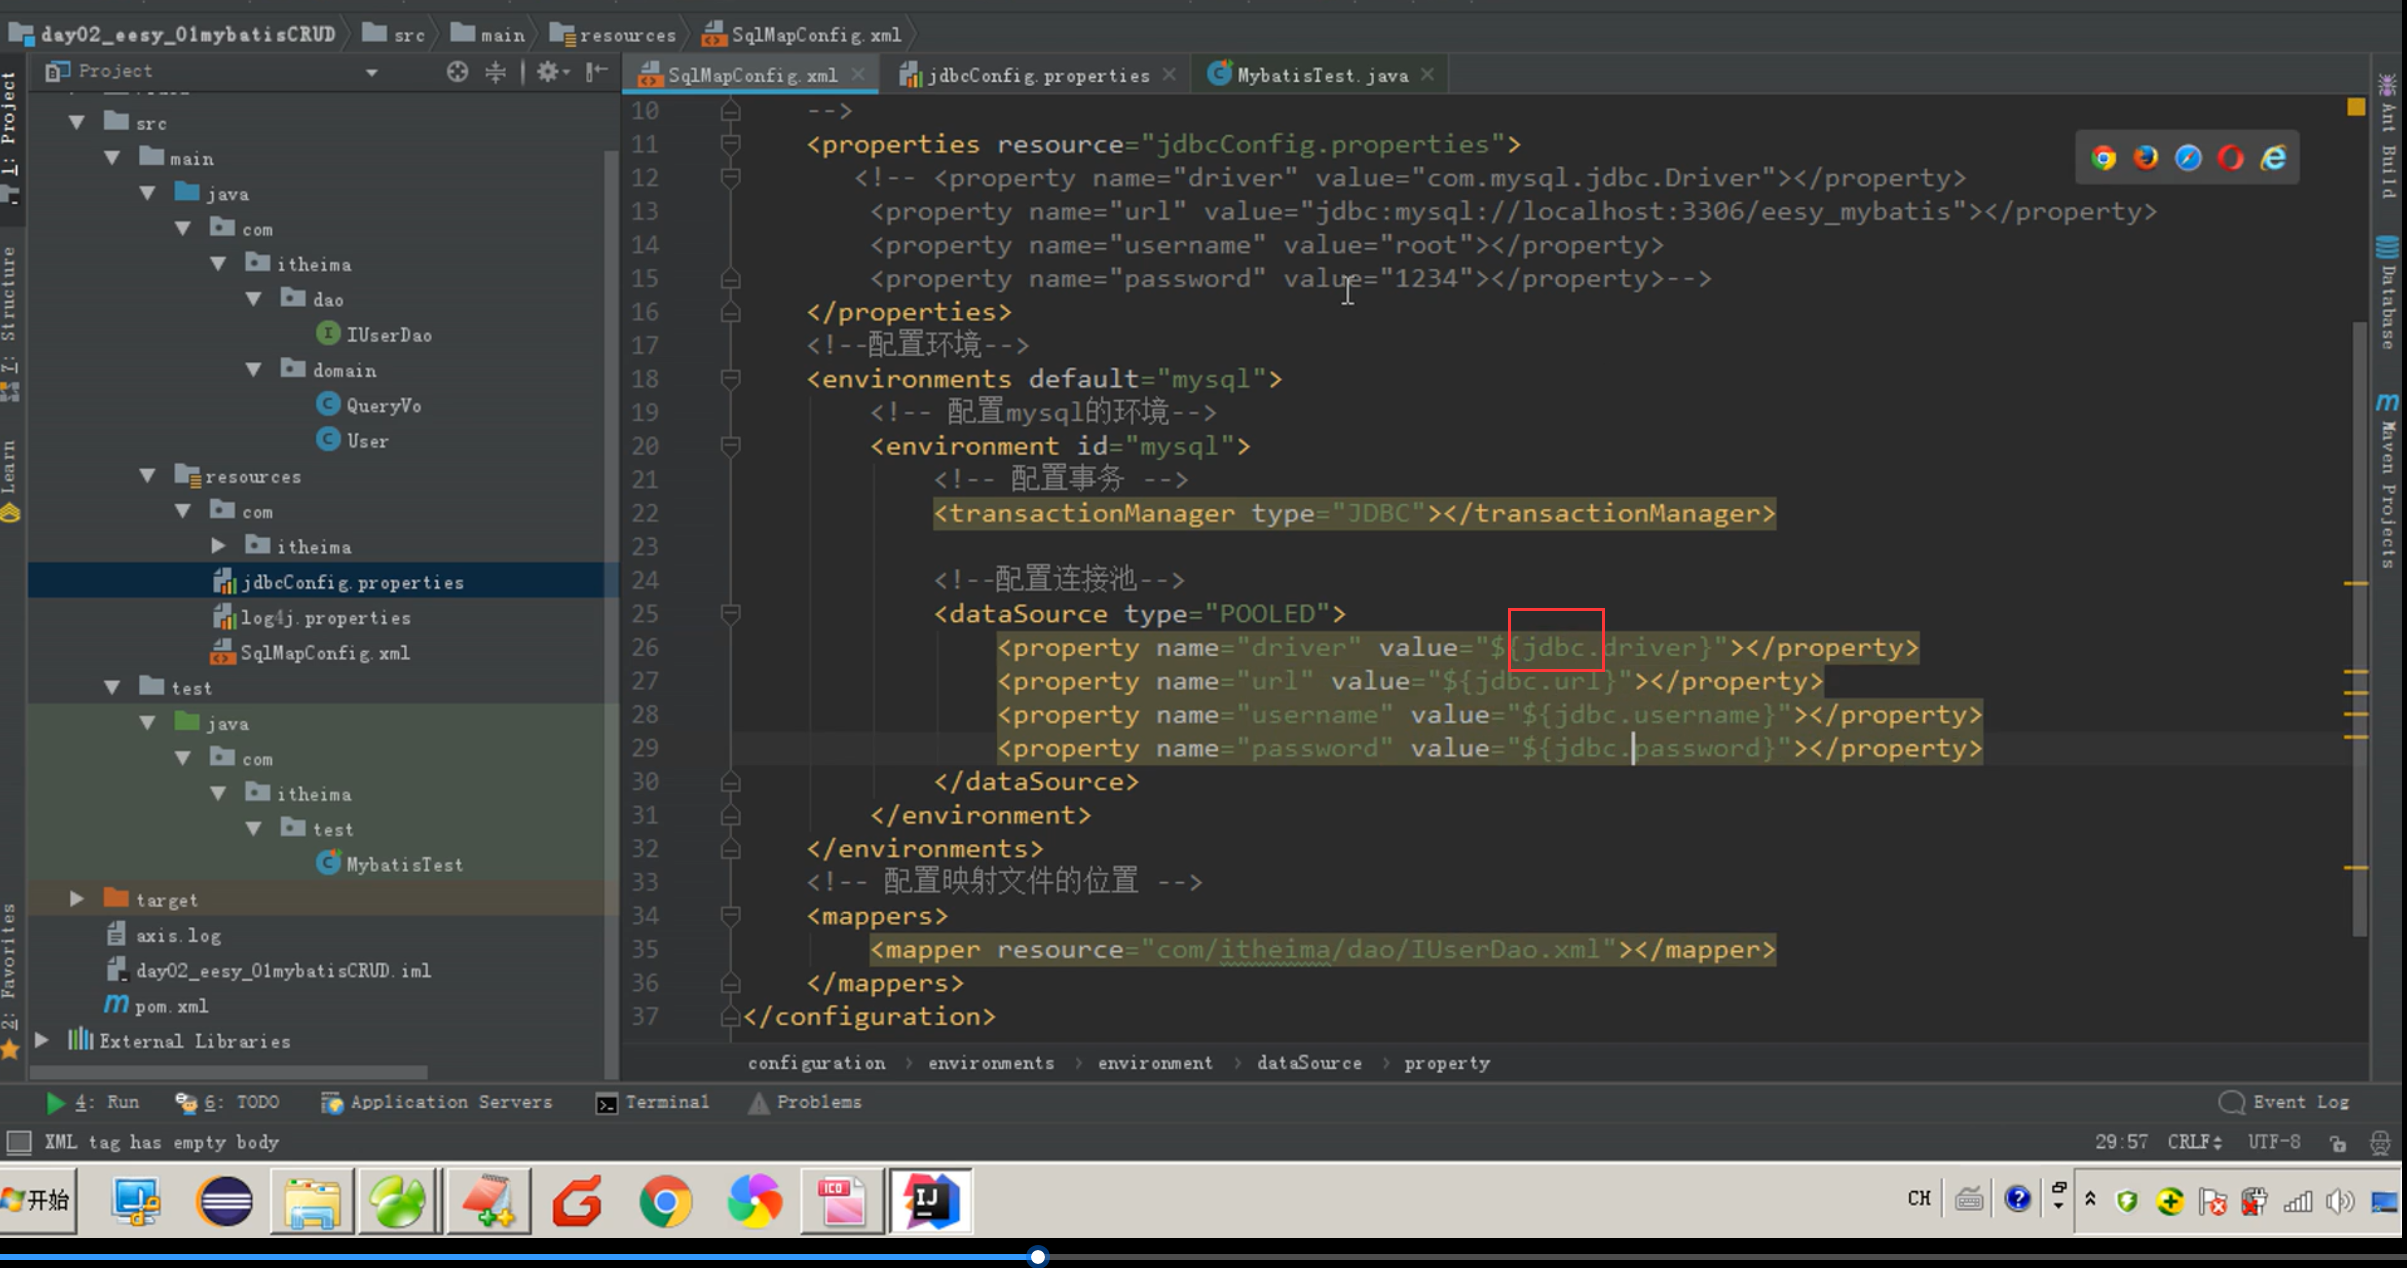Image resolution: width=2407 pixels, height=1268 pixels.
Task: Open in Chrome browser preview icon
Action: point(2103,158)
